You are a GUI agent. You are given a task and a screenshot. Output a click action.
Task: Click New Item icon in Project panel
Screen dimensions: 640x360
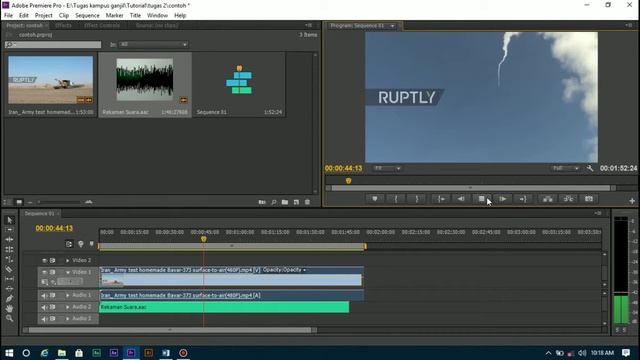[x=296, y=202]
